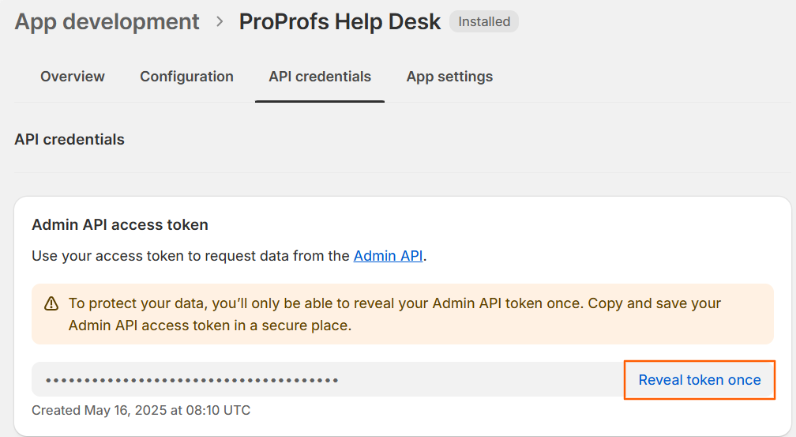Click the warning triangle icon
Image resolution: width=796 pixels, height=437 pixels.
point(51,303)
